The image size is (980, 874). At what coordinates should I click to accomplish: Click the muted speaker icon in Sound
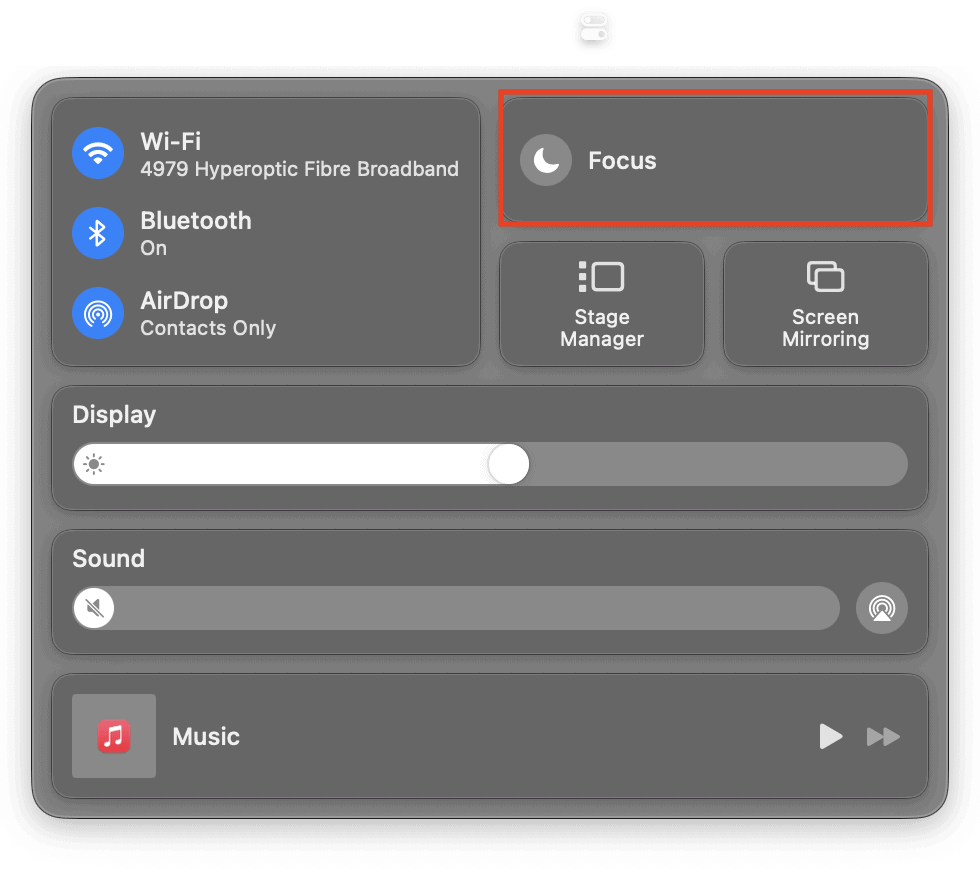click(94, 608)
